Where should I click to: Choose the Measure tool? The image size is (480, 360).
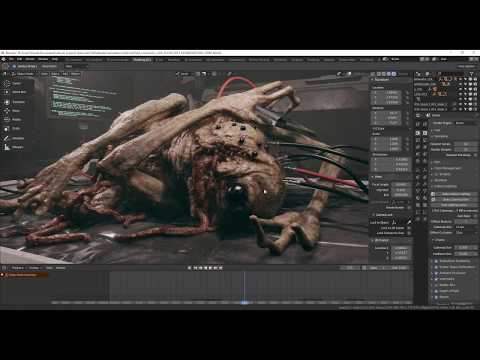pos(7,147)
